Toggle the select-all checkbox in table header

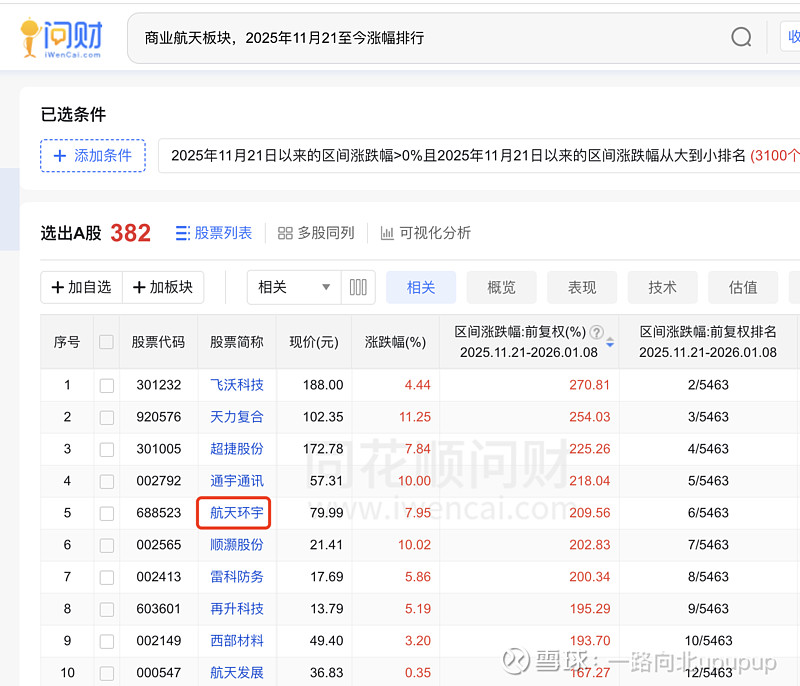107,342
